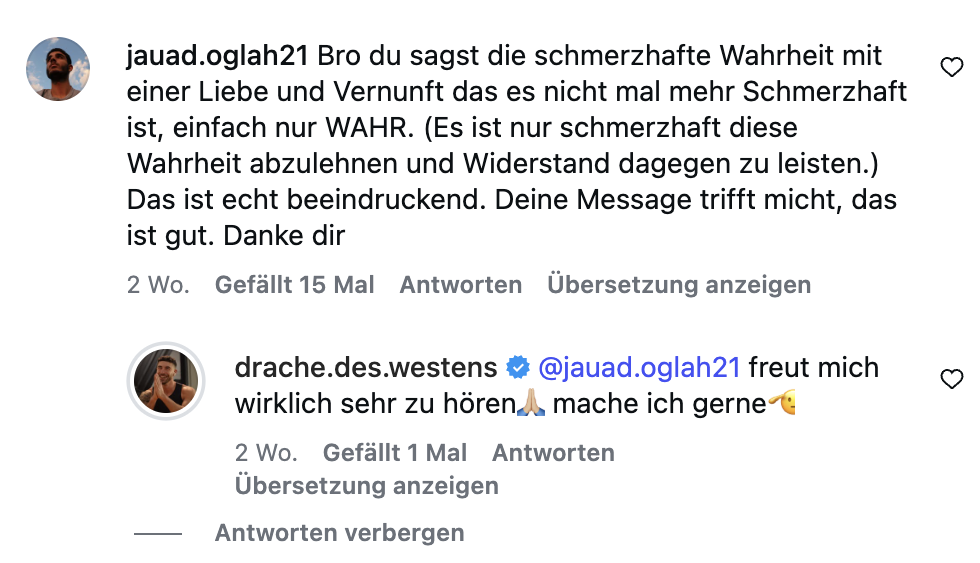
Task: Click the @jauad.oglah21 mention in the reply
Action: (639, 368)
